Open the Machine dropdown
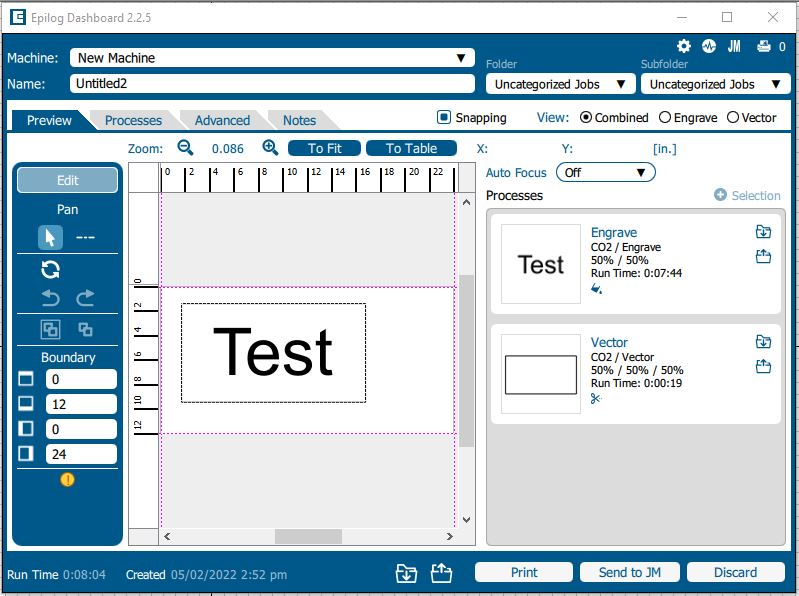Screen dimensions: 799x596 click(272, 58)
